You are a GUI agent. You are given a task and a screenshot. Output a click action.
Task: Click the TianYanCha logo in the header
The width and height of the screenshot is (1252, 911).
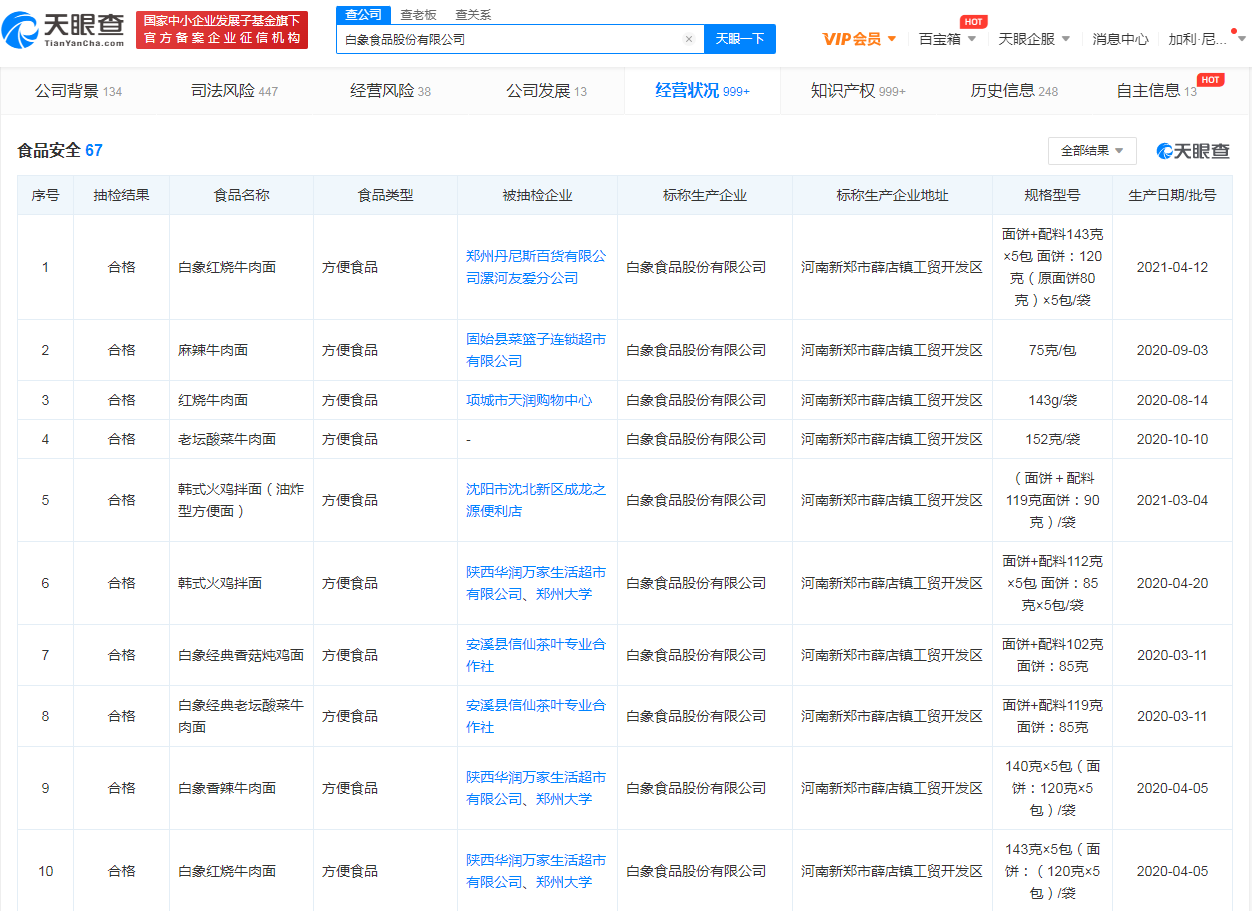click(64, 30)
